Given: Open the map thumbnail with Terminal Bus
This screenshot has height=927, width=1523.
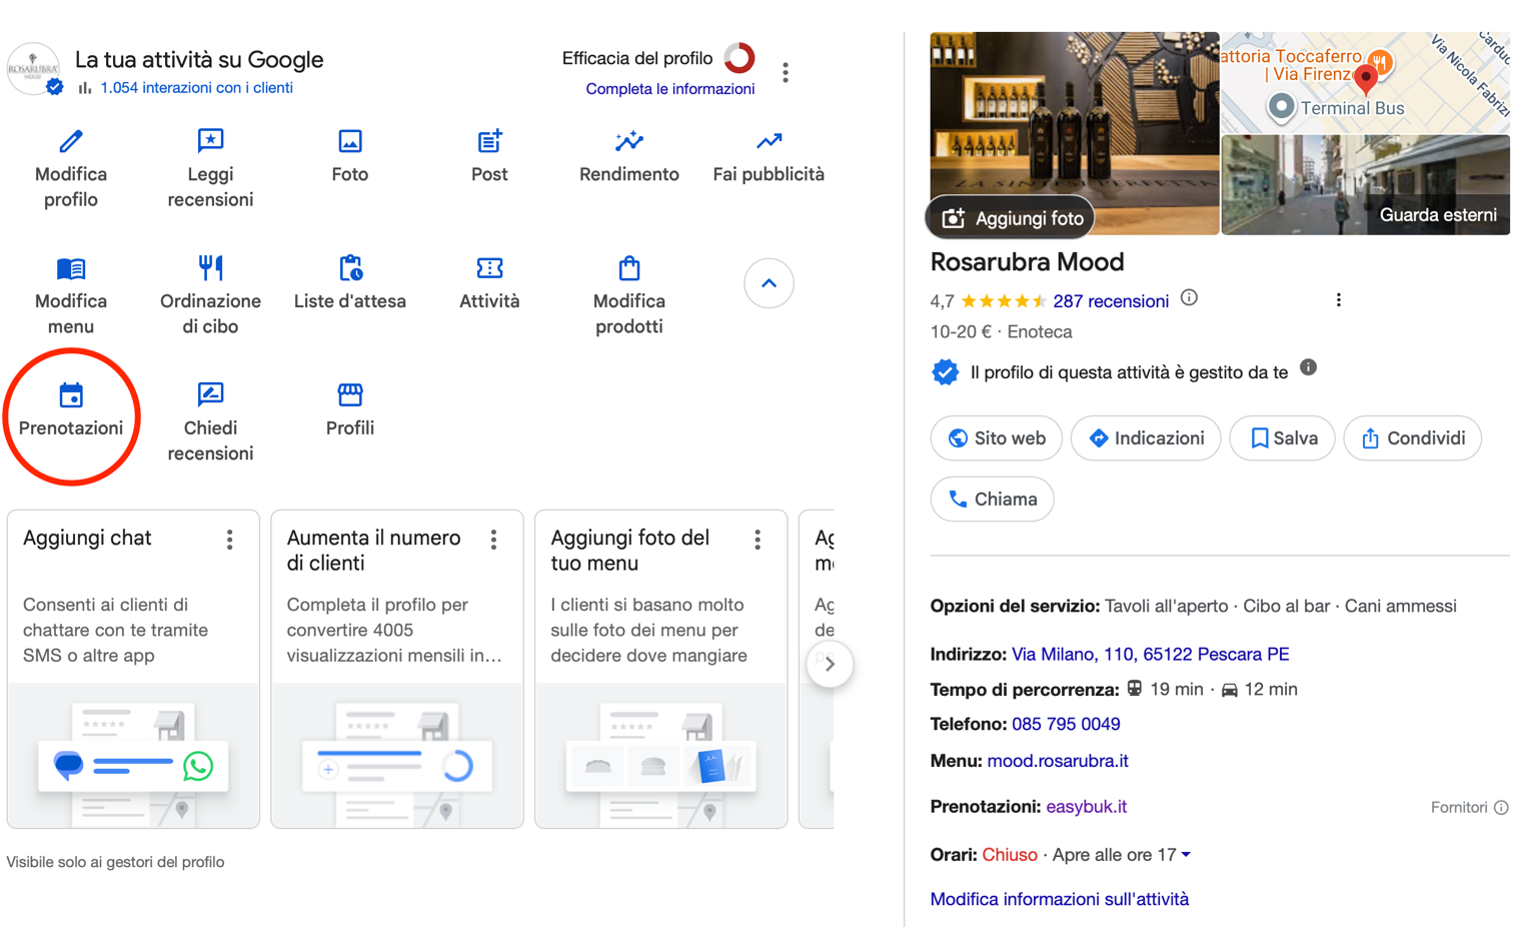Looking at the screenshot, I should coord(1365,82).
